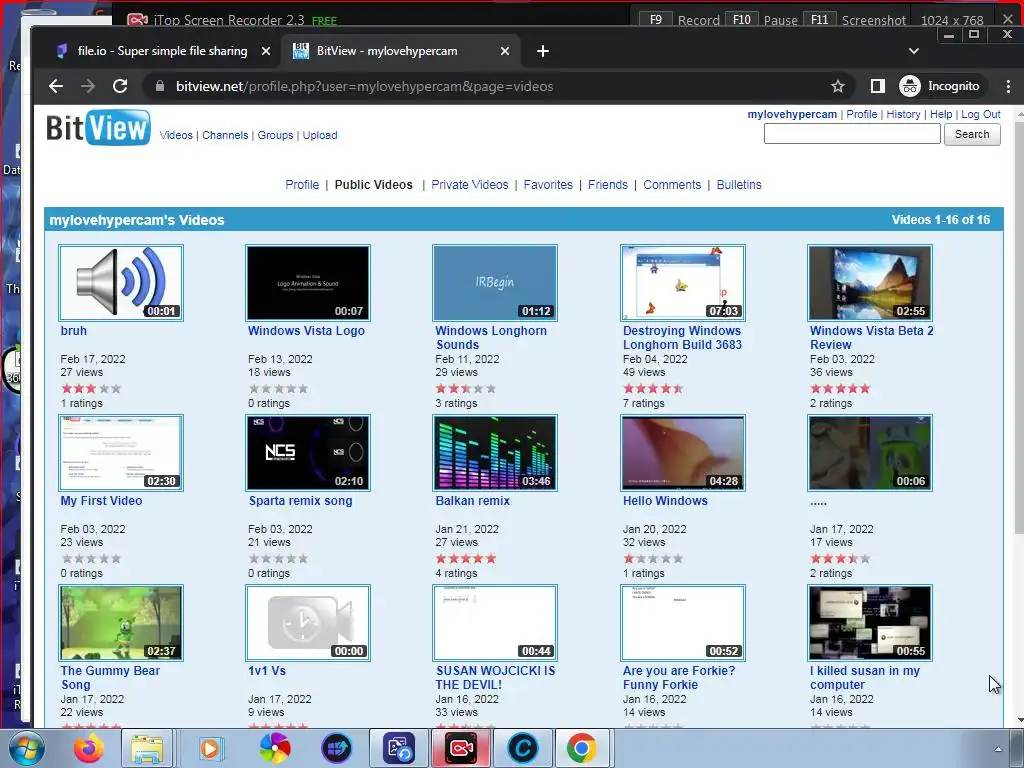Close the BitView tab
This screenshot has height=768, width=1024.
tap(505, 51)
